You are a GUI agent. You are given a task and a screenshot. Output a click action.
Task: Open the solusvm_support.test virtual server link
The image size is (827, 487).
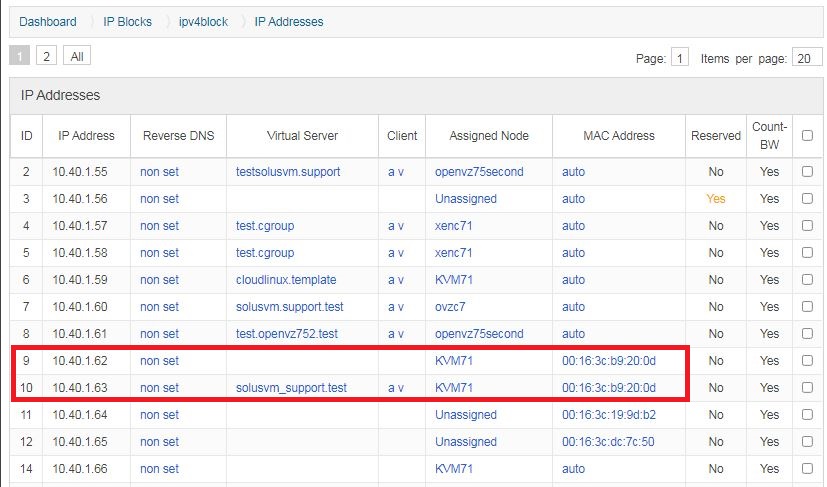point(291,388)
